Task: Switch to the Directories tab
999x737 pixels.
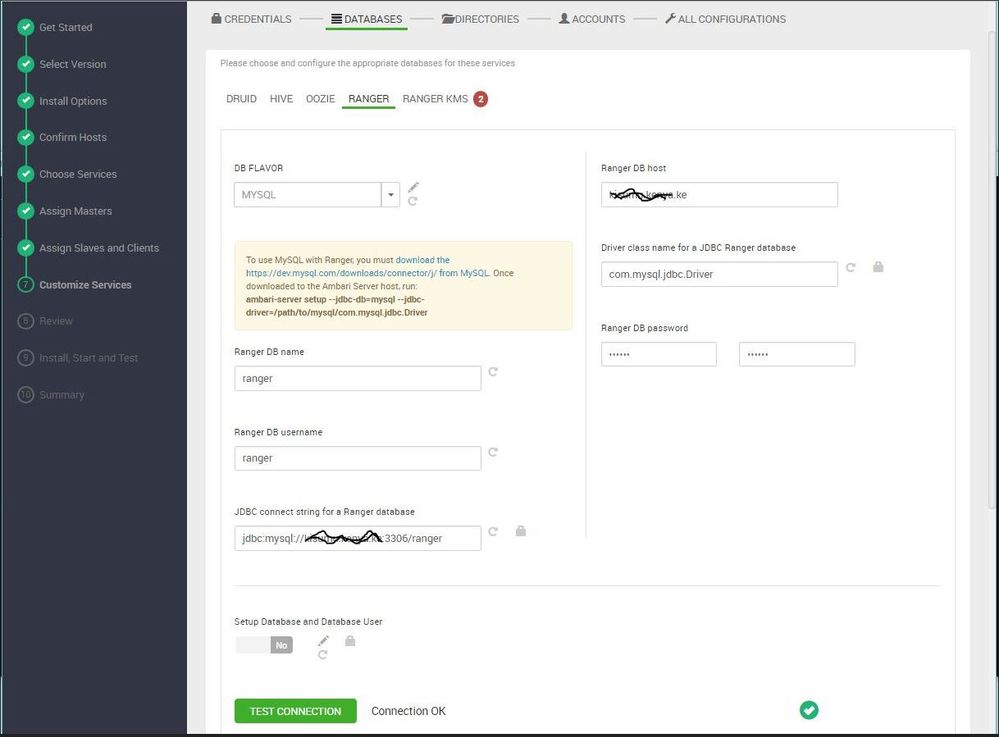Action: [480, 19]
